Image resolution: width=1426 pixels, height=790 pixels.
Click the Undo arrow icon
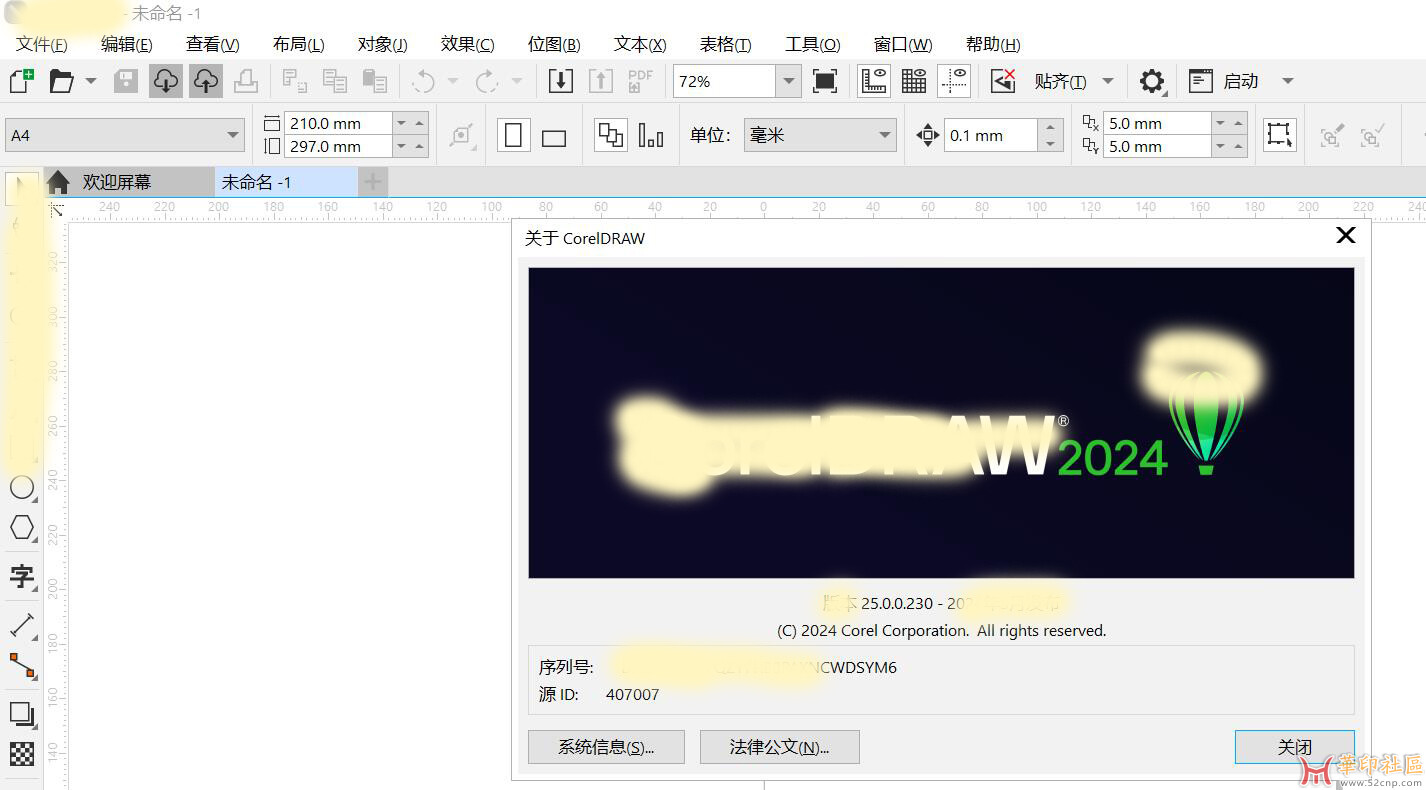point(424,81)
